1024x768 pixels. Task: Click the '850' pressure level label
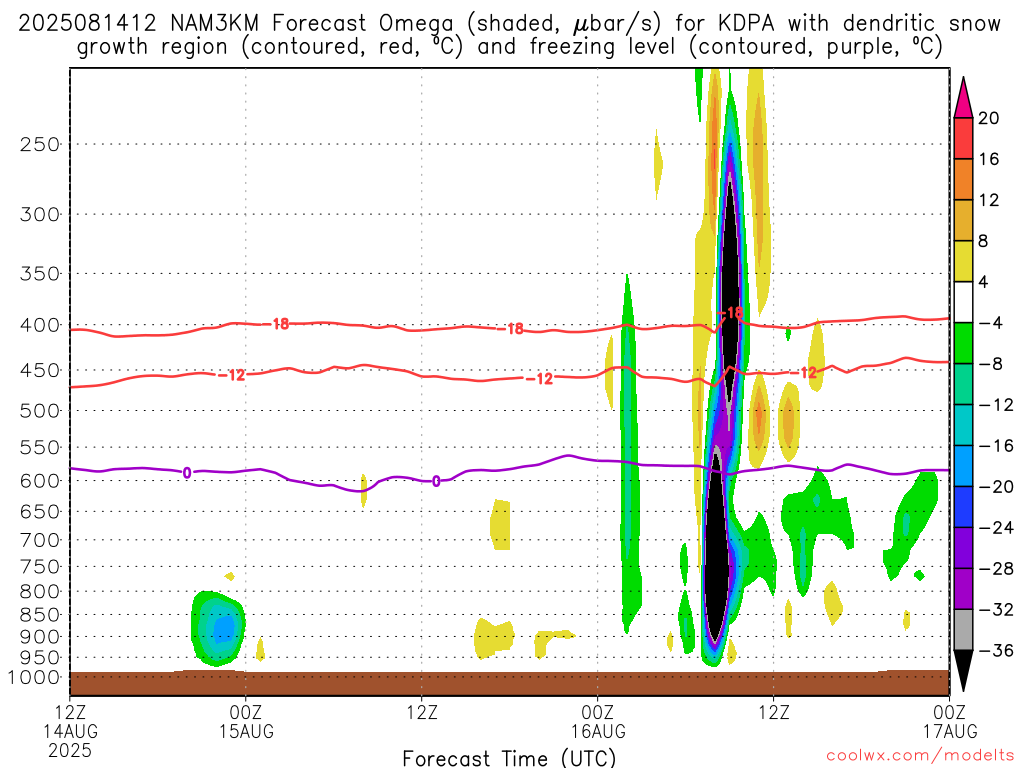(x=39, y=615)
